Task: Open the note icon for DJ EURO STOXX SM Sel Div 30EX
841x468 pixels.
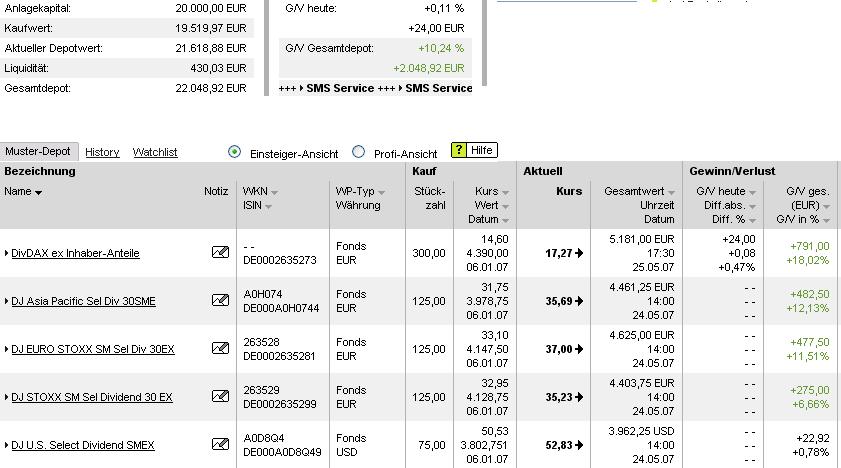Action: tap(220, 348)
